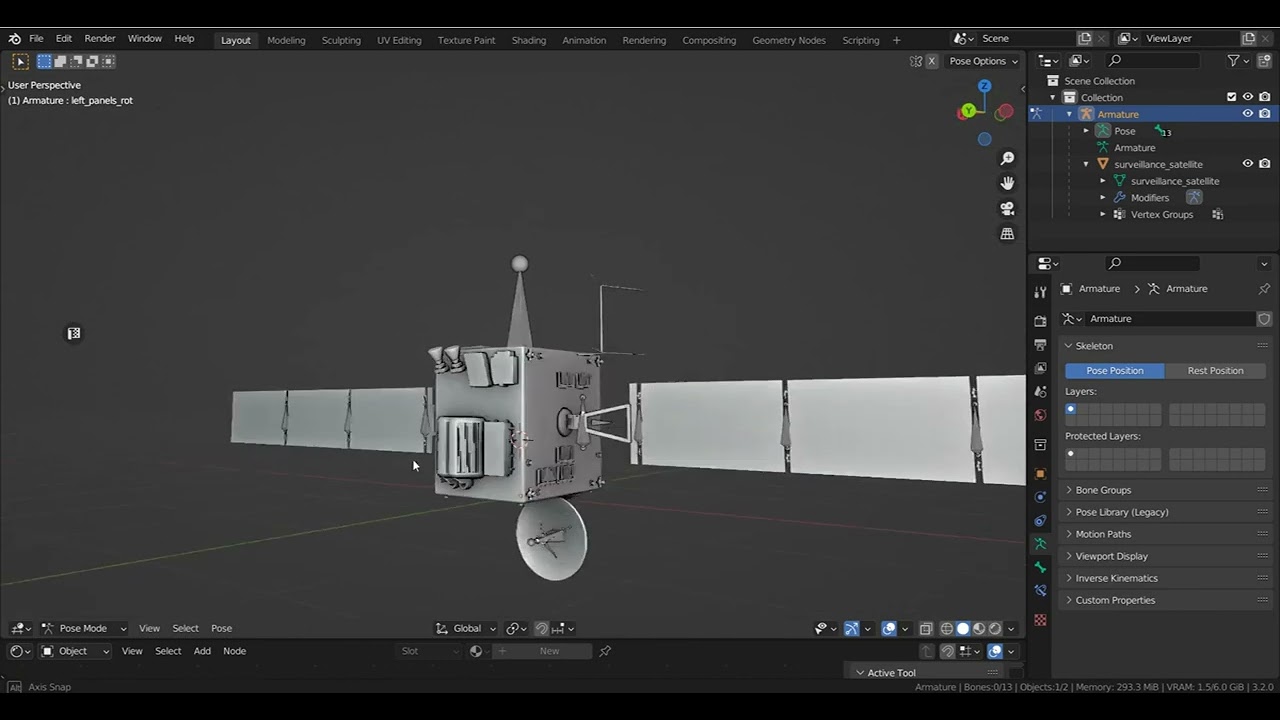Image resolution: width=1280 pixels, height=720 pixels.
Task: Click the Z axis on the navigation gizmo
Action: coord(984,87)
